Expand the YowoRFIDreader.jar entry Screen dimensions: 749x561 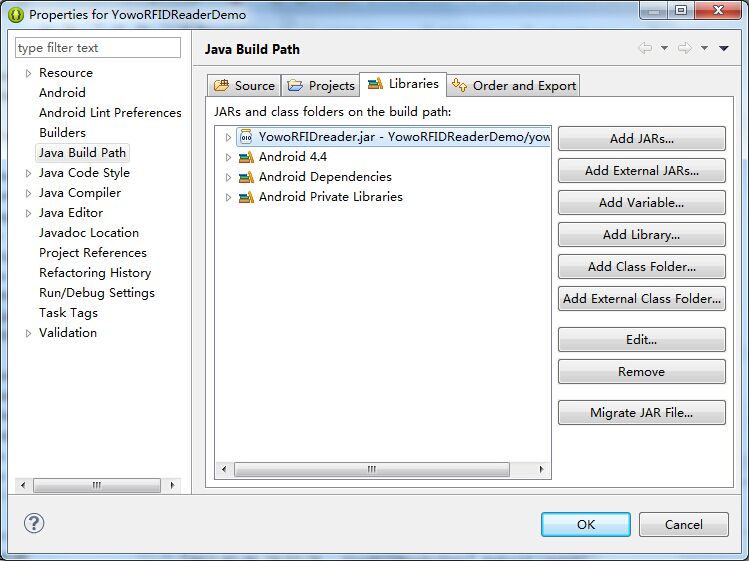tap(228, 137)
